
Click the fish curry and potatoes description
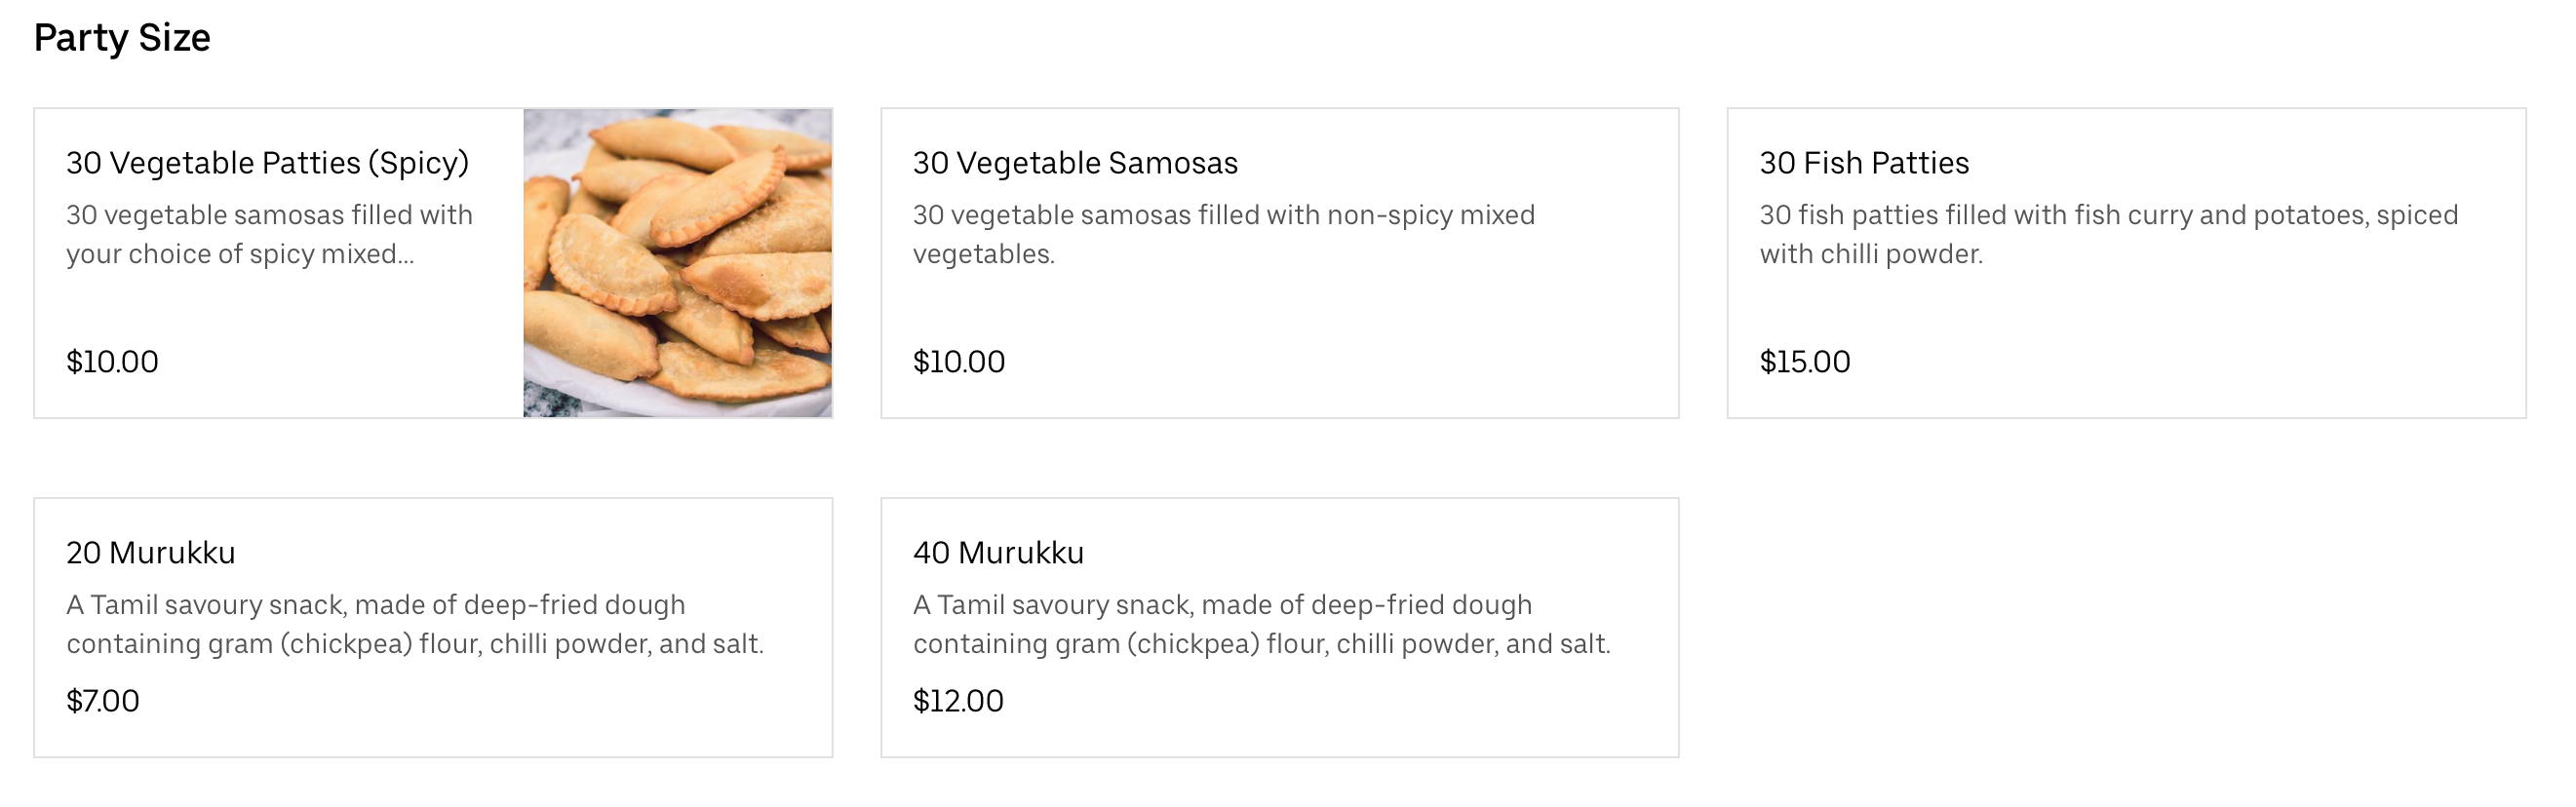pos(2108,234)
